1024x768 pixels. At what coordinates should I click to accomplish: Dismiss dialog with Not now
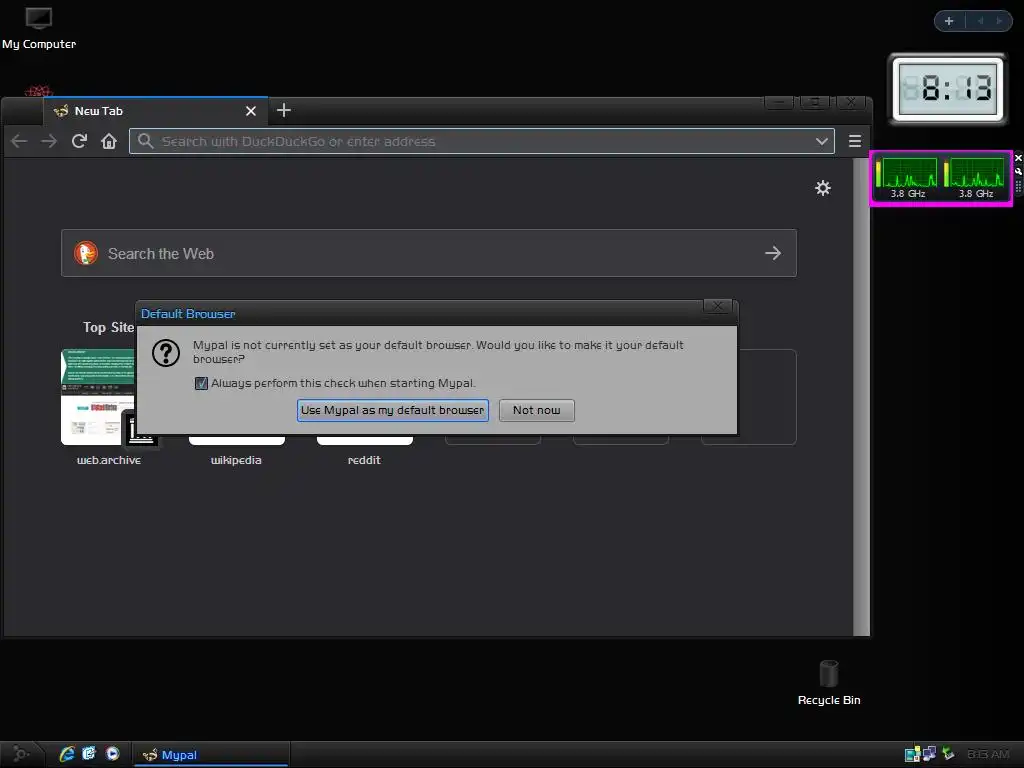point(537,410)
